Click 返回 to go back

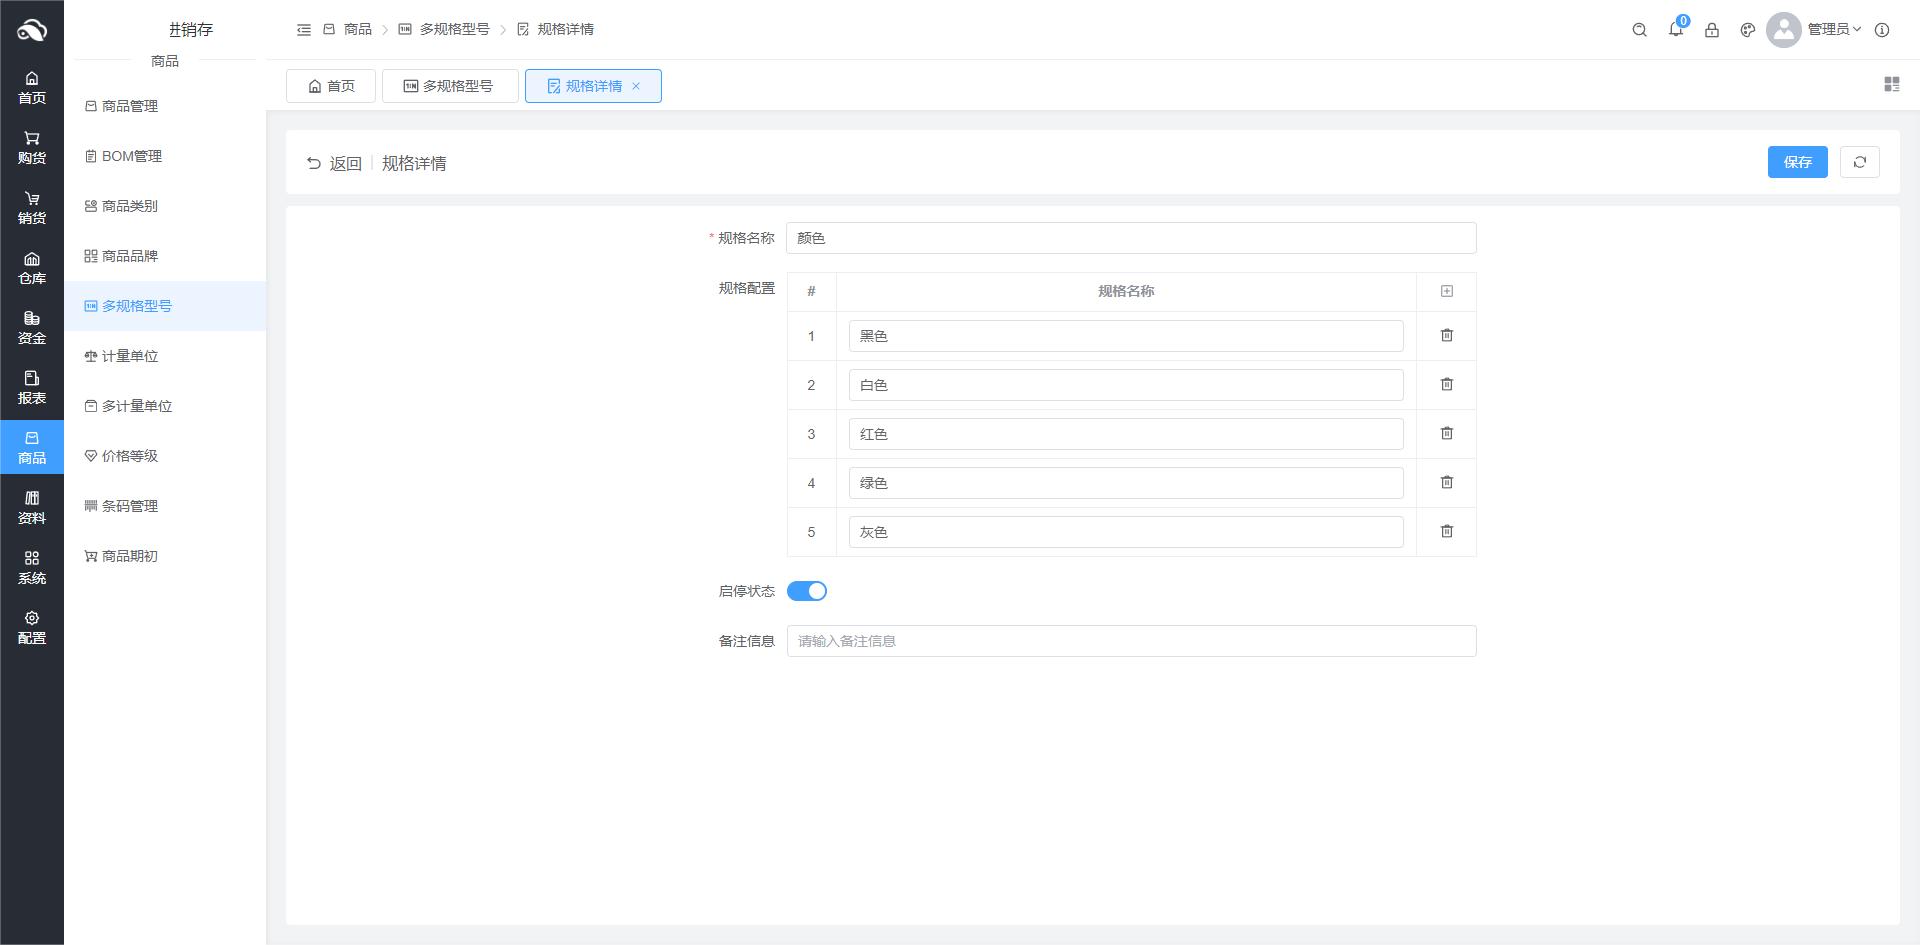(334, 163)
